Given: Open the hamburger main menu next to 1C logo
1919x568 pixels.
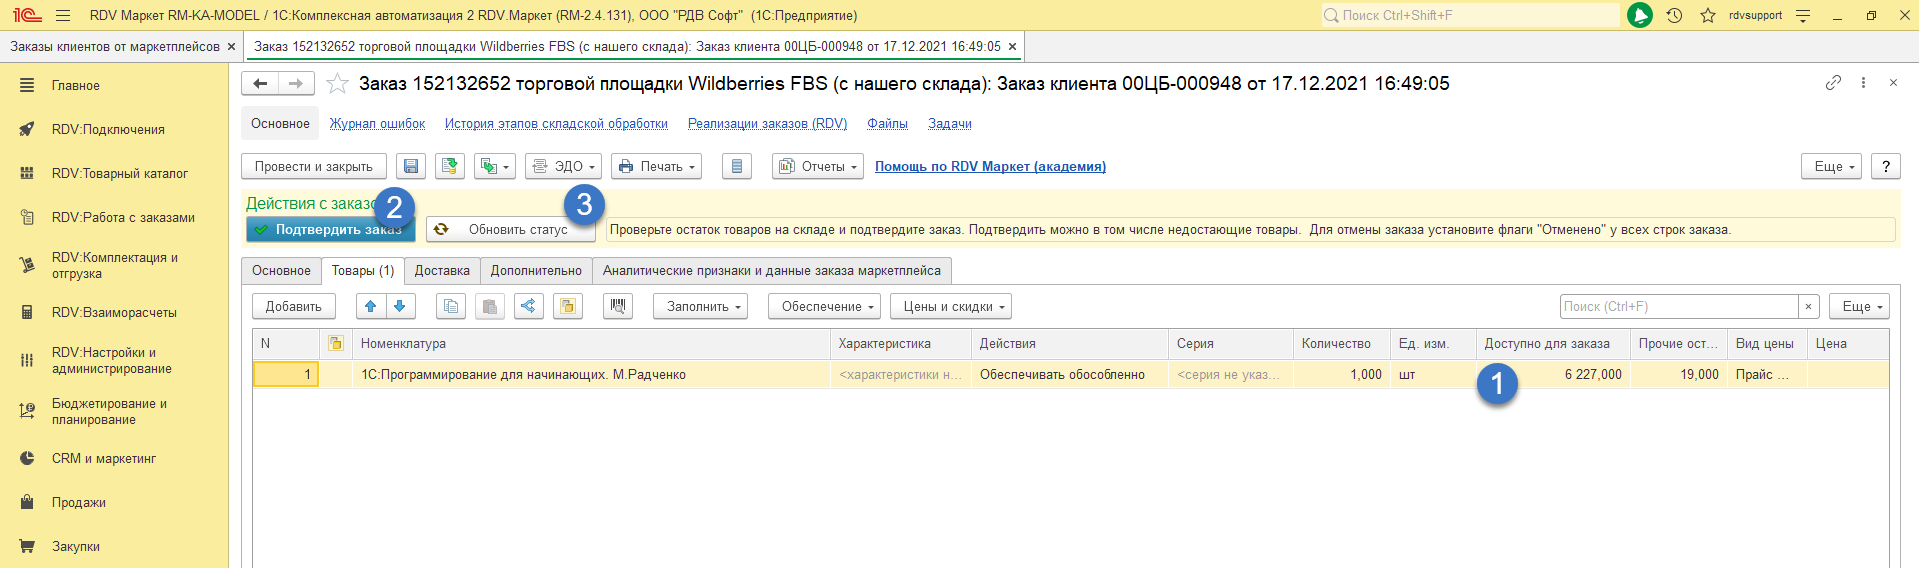Looking at the screenshot, I should [x=63, y=15].
